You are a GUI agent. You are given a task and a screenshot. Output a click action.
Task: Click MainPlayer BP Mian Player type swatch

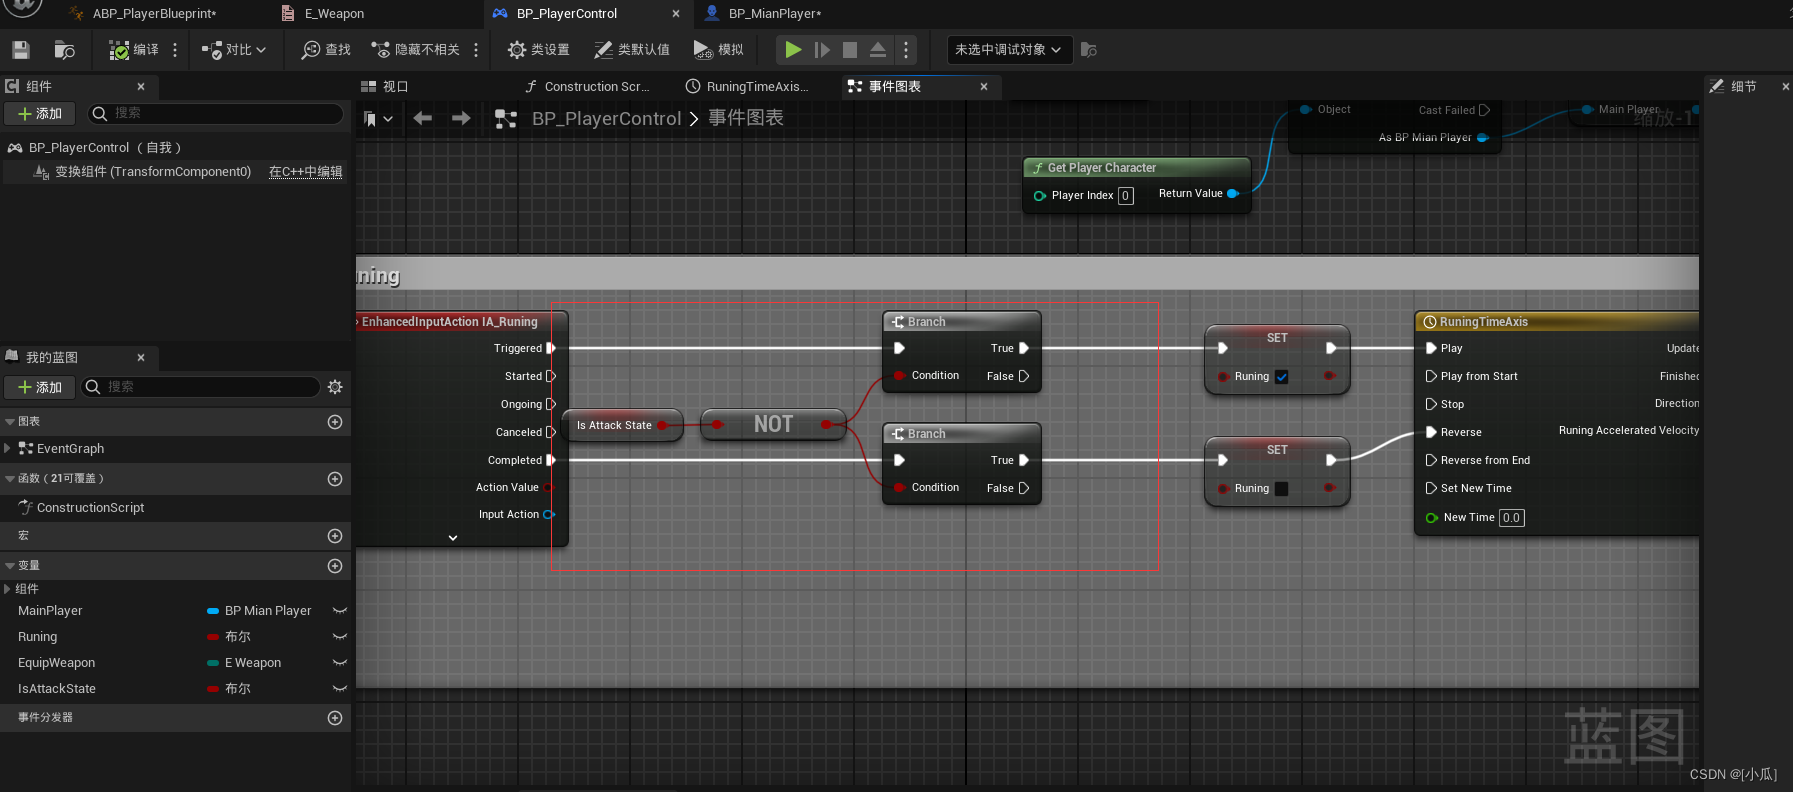pyautogui.click(x=213, y=611)
